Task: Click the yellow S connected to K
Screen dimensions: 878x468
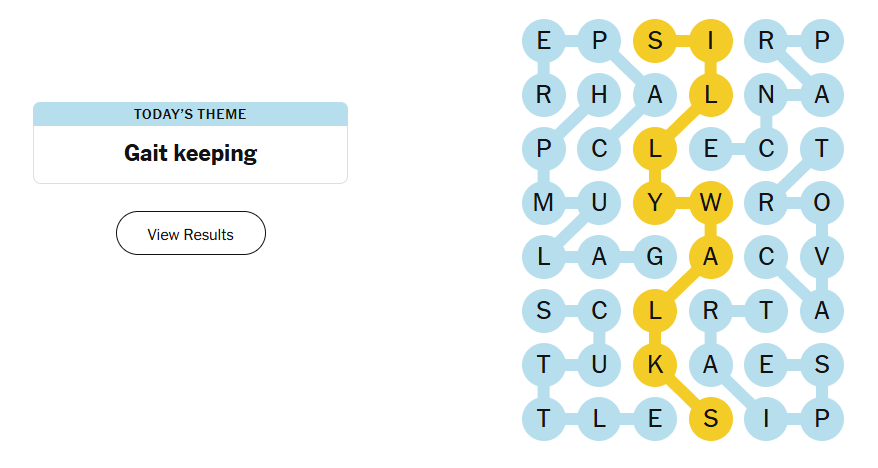Action: pos(711,419)
